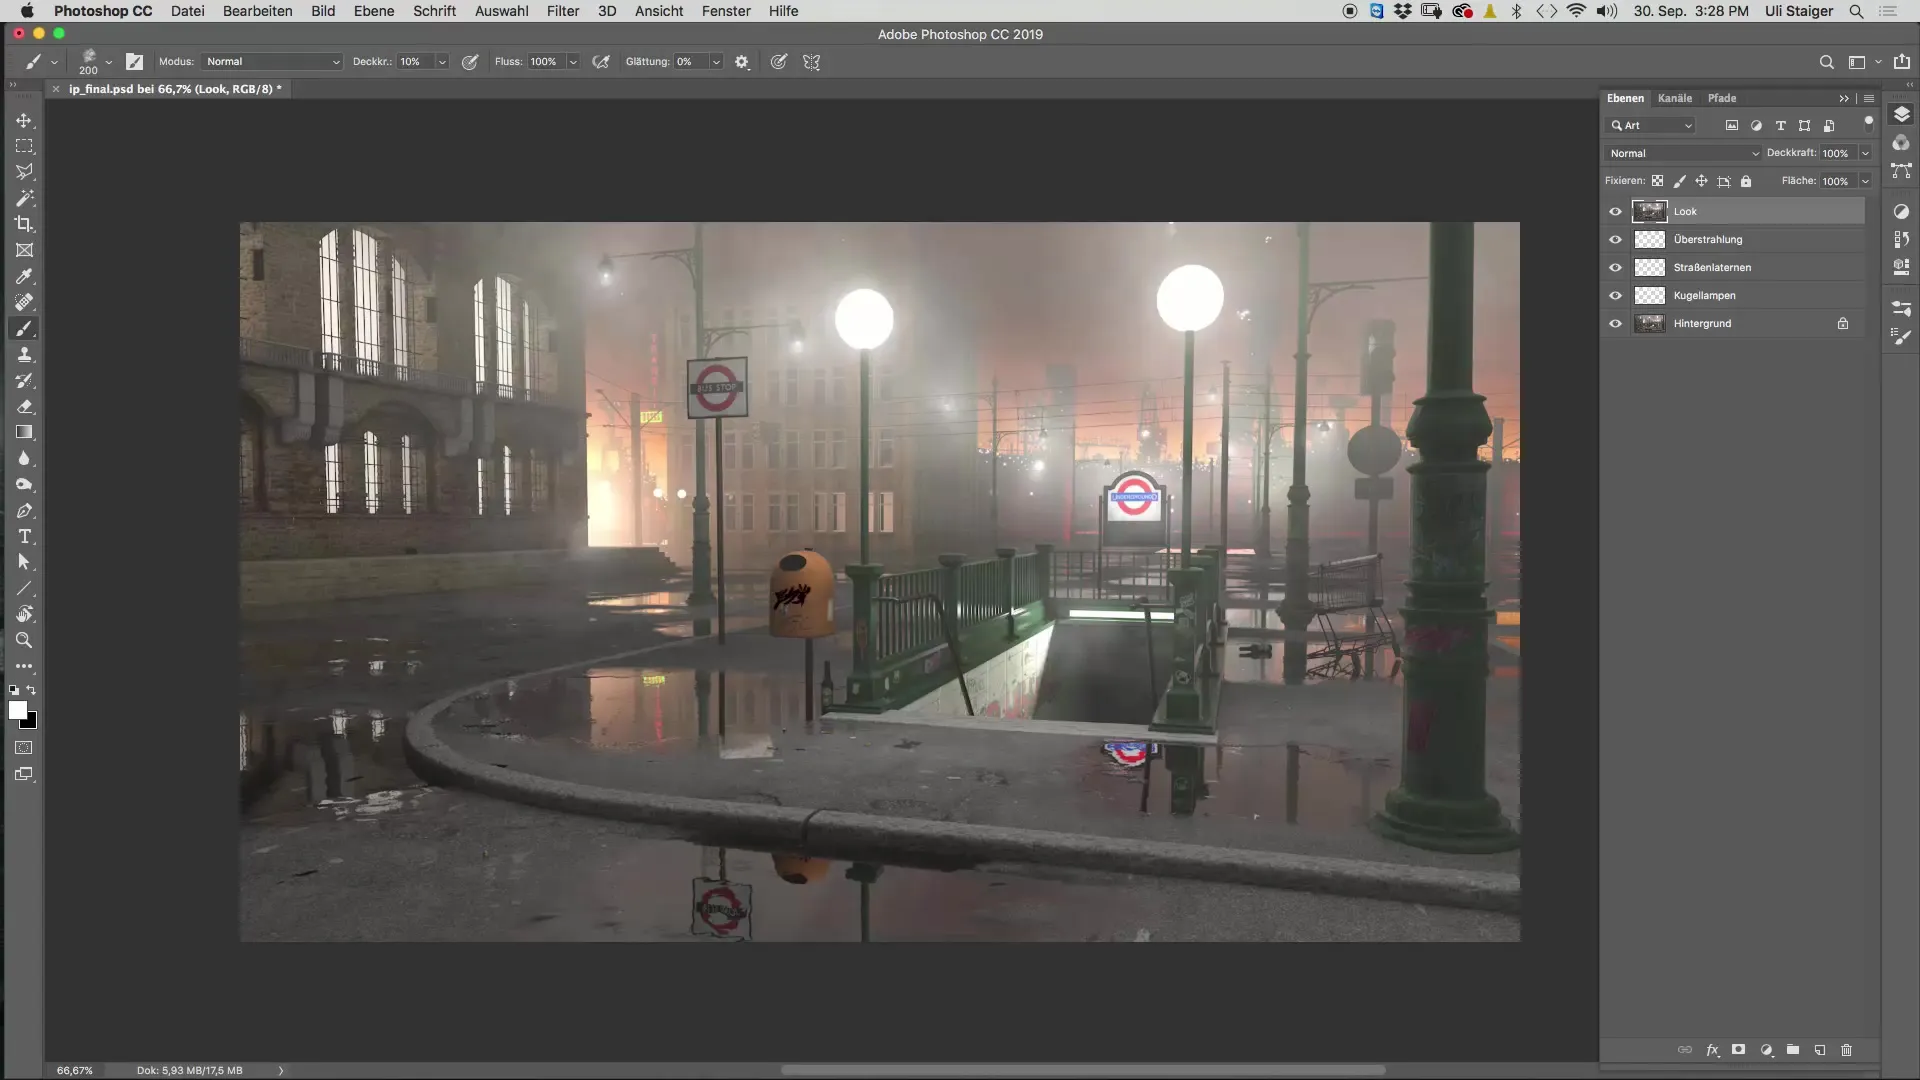The width and height of the screenshot is (1920, 1080).
Task: Select the Healing Brush tool
Action: point(24,302)
